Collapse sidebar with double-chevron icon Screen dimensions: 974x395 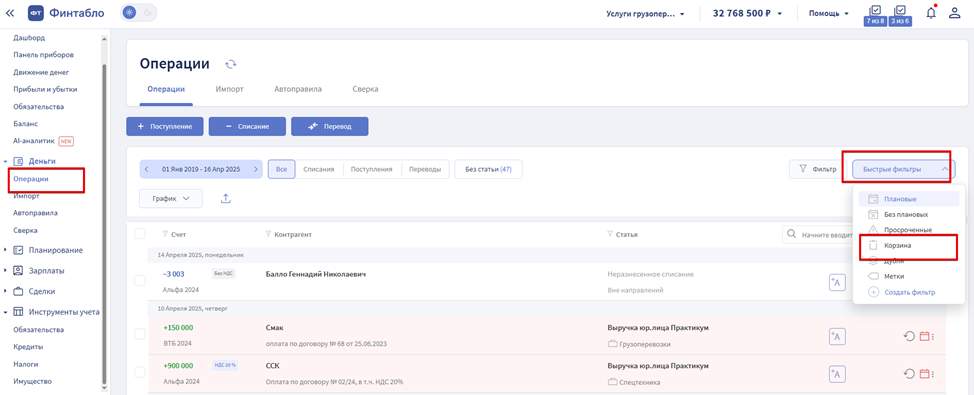(x=9, y=12)
